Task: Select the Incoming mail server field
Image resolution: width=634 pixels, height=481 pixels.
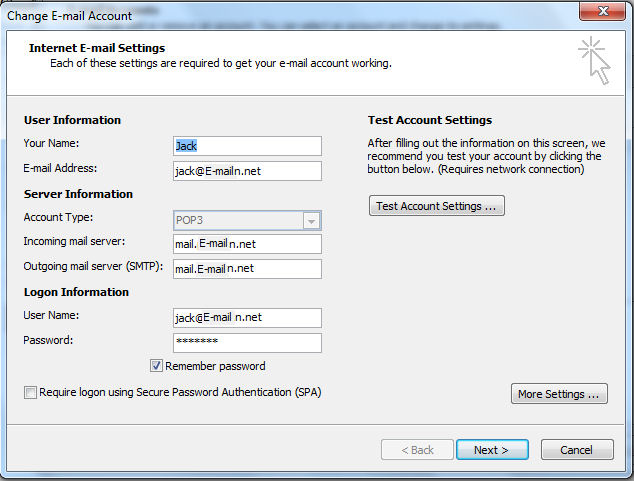Action: [247, 244]
